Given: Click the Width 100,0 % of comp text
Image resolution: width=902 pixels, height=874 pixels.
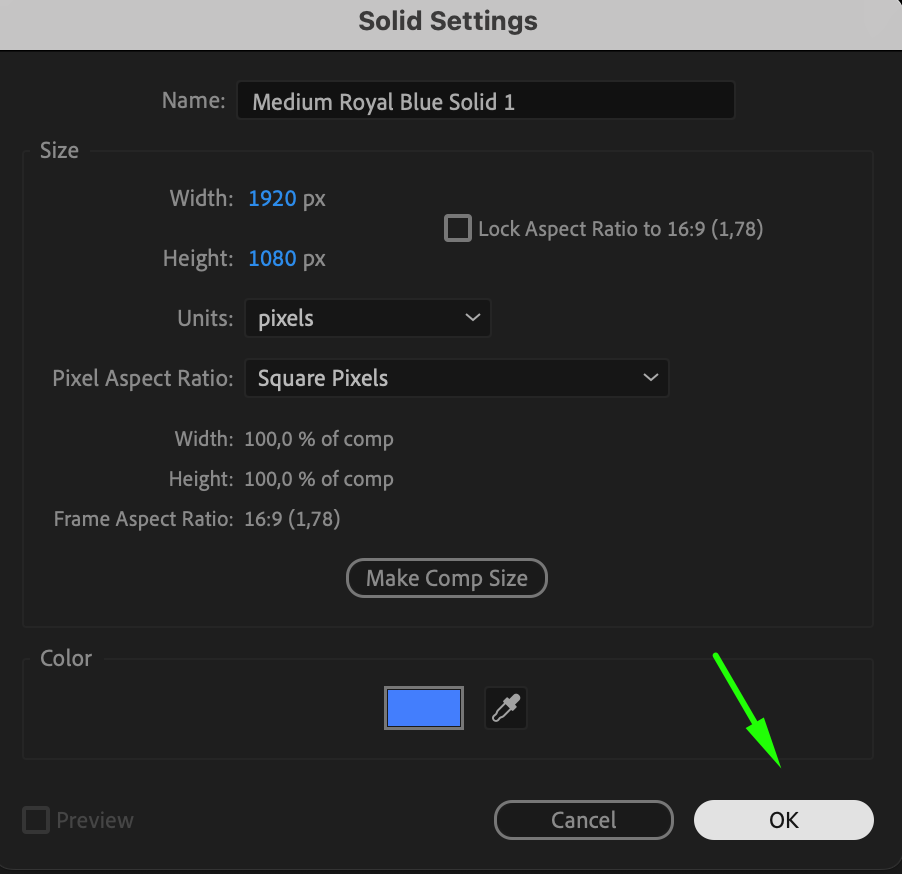Looking at the screenshot, I should [x=319, y=439].
